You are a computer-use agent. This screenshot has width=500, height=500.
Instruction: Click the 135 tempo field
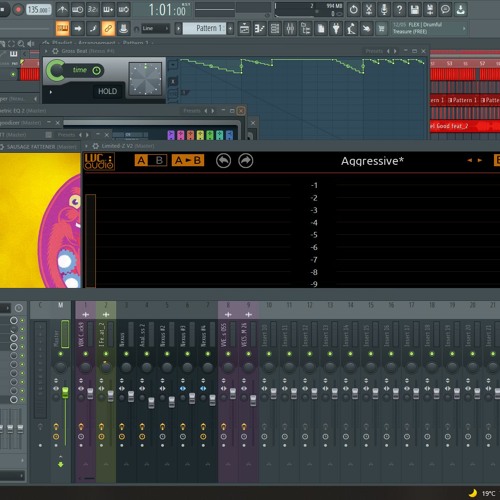pyautogui.click(x=38, y=10)
